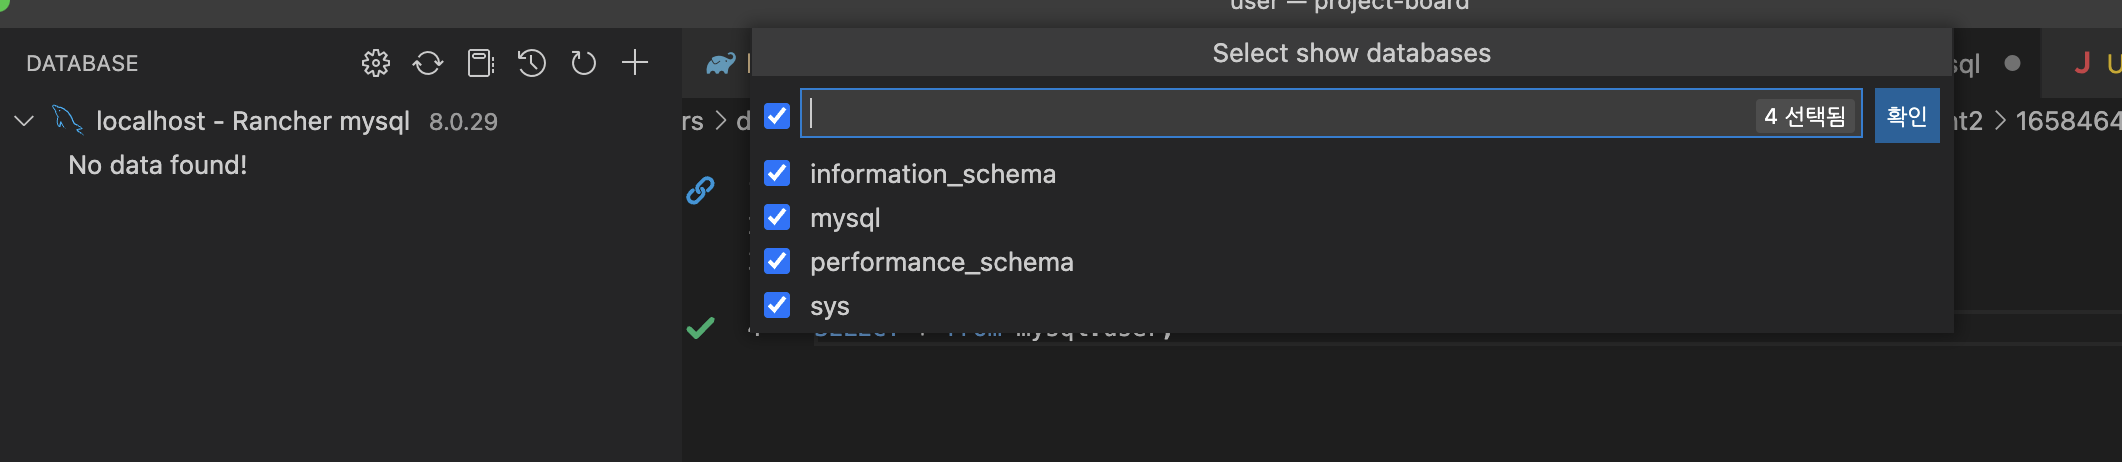
Task: Uncheck the information_schema checkbox
Action: (x=777, y=174)
